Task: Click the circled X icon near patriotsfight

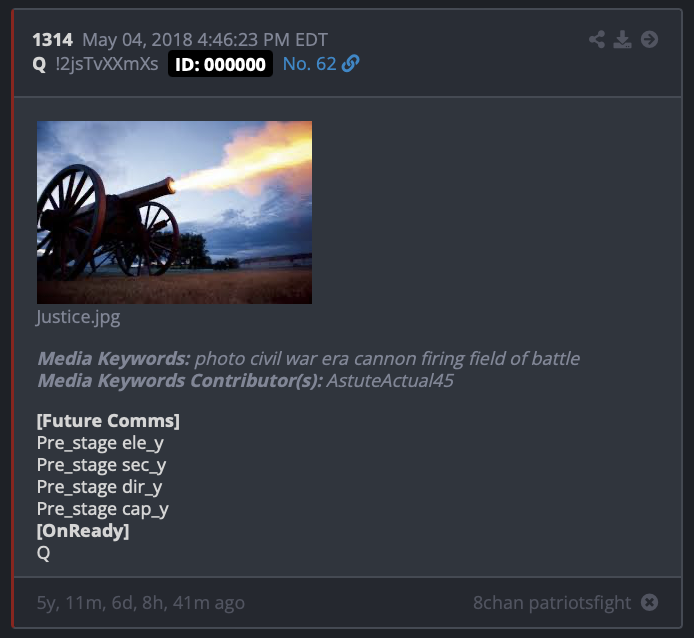Action: tap(649, 602)
